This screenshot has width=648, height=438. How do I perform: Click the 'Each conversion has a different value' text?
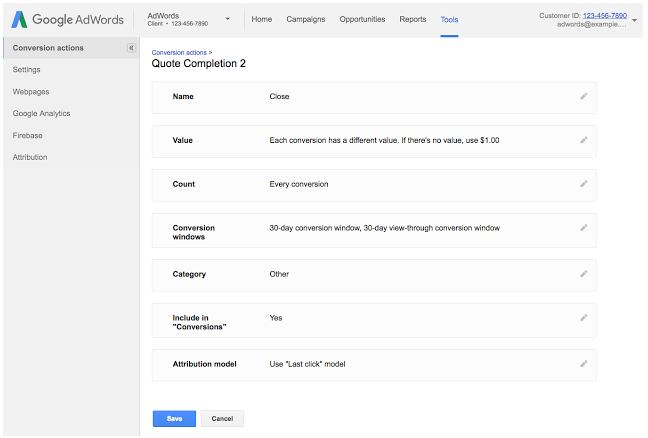tap(384, 140)
